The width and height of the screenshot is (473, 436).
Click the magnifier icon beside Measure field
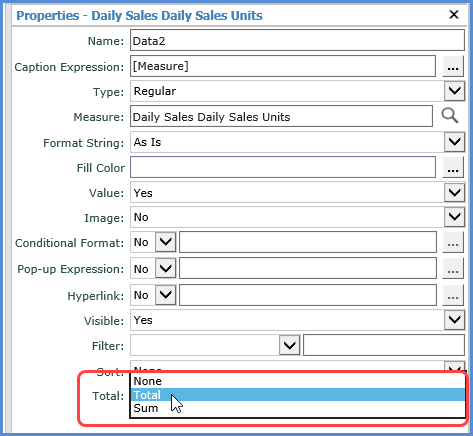[x=450, y=116]
